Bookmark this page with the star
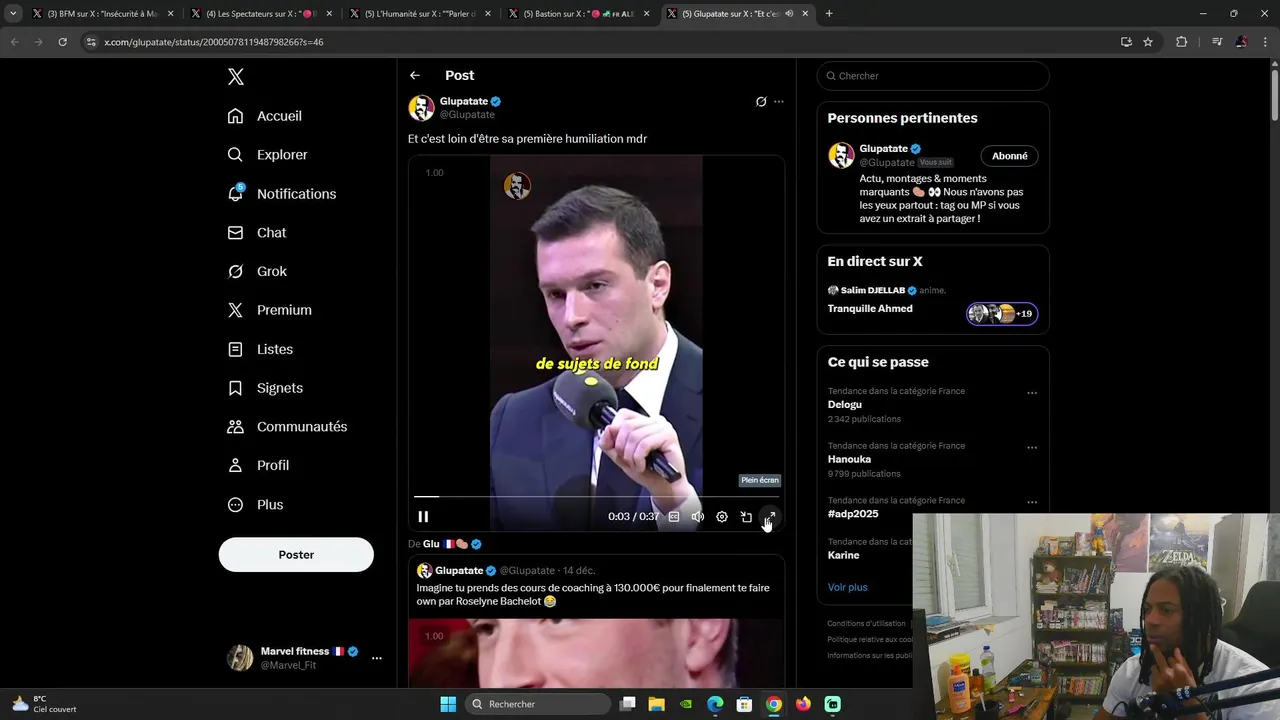Screen dimensions: 1280x720 (1148, 42)
